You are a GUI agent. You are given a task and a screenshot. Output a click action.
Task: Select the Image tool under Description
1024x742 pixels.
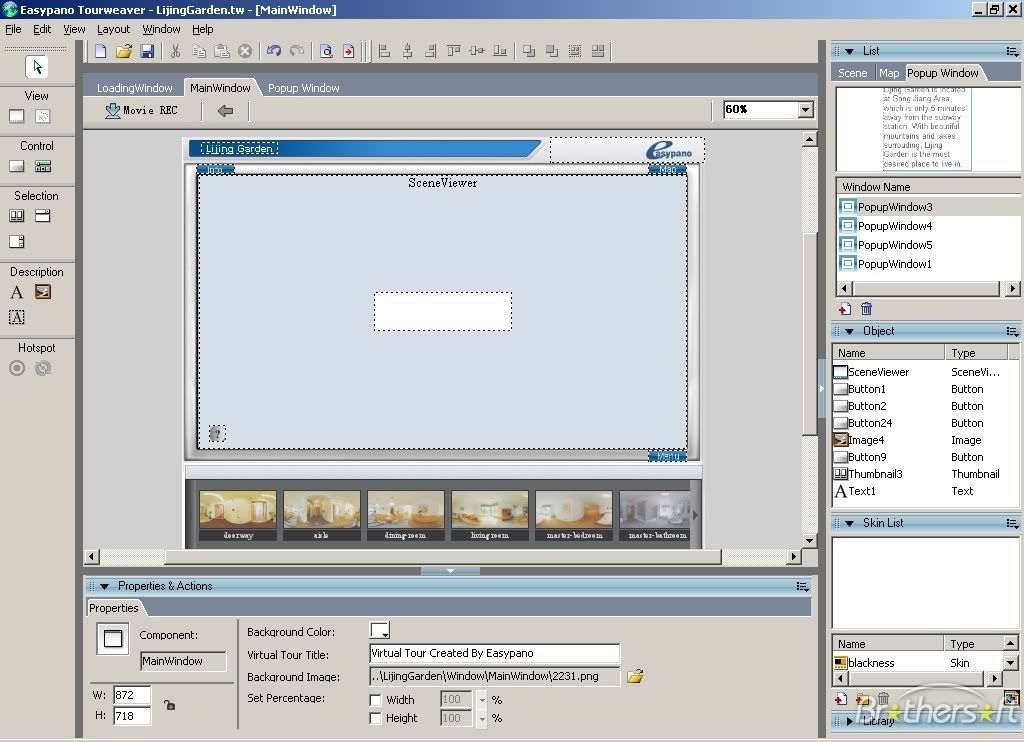(42, 292)
